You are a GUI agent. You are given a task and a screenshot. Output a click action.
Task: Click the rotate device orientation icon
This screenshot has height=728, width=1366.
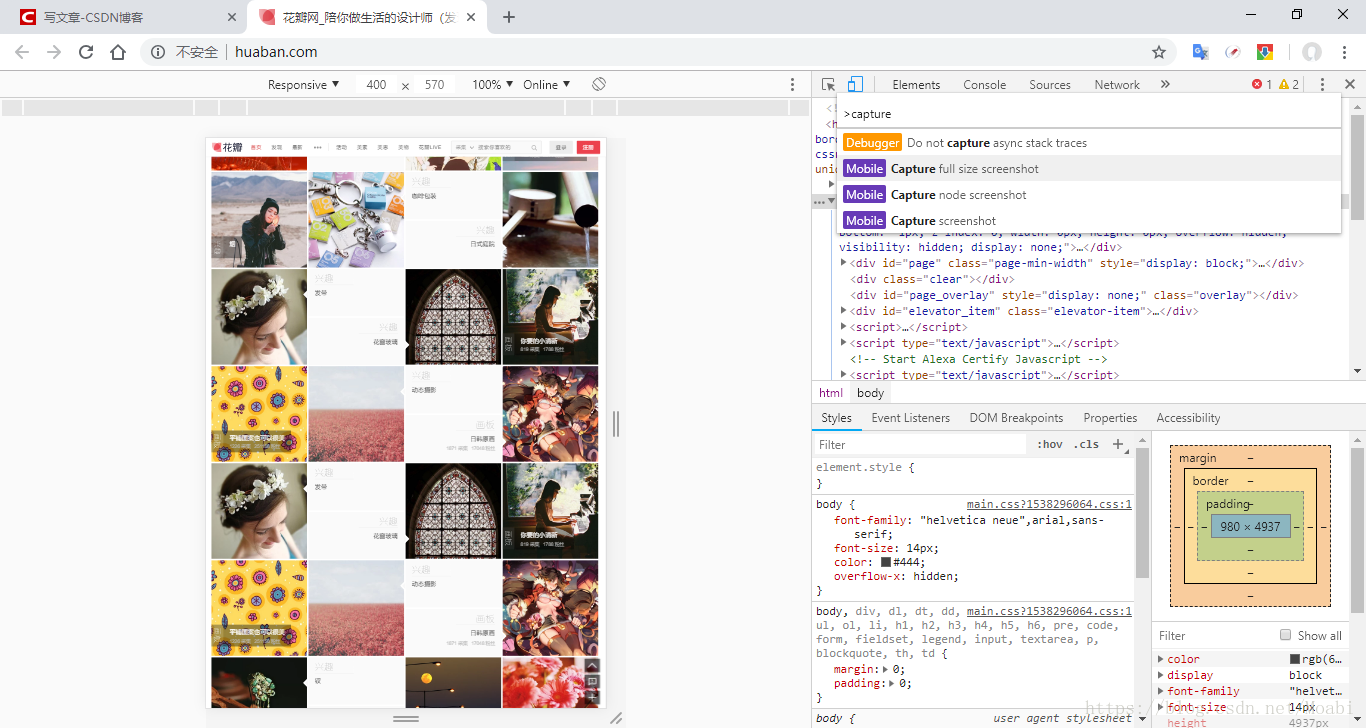point(599,84)
